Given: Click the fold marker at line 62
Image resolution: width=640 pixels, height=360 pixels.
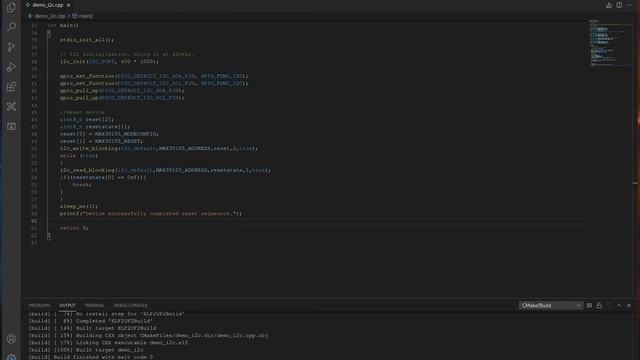Looking at the screenshot, I should (x=49, y=236).
